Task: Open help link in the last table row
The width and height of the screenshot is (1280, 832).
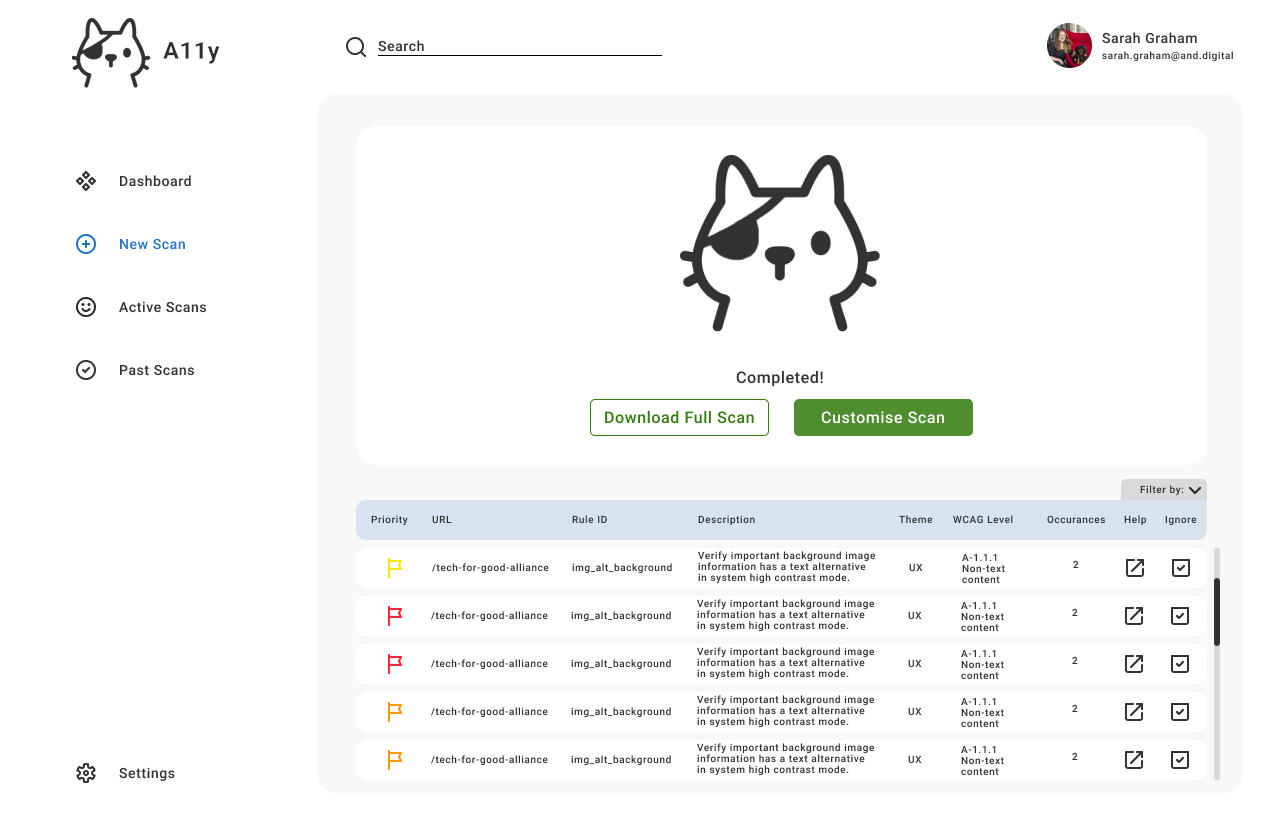Action: [1134, 760]
